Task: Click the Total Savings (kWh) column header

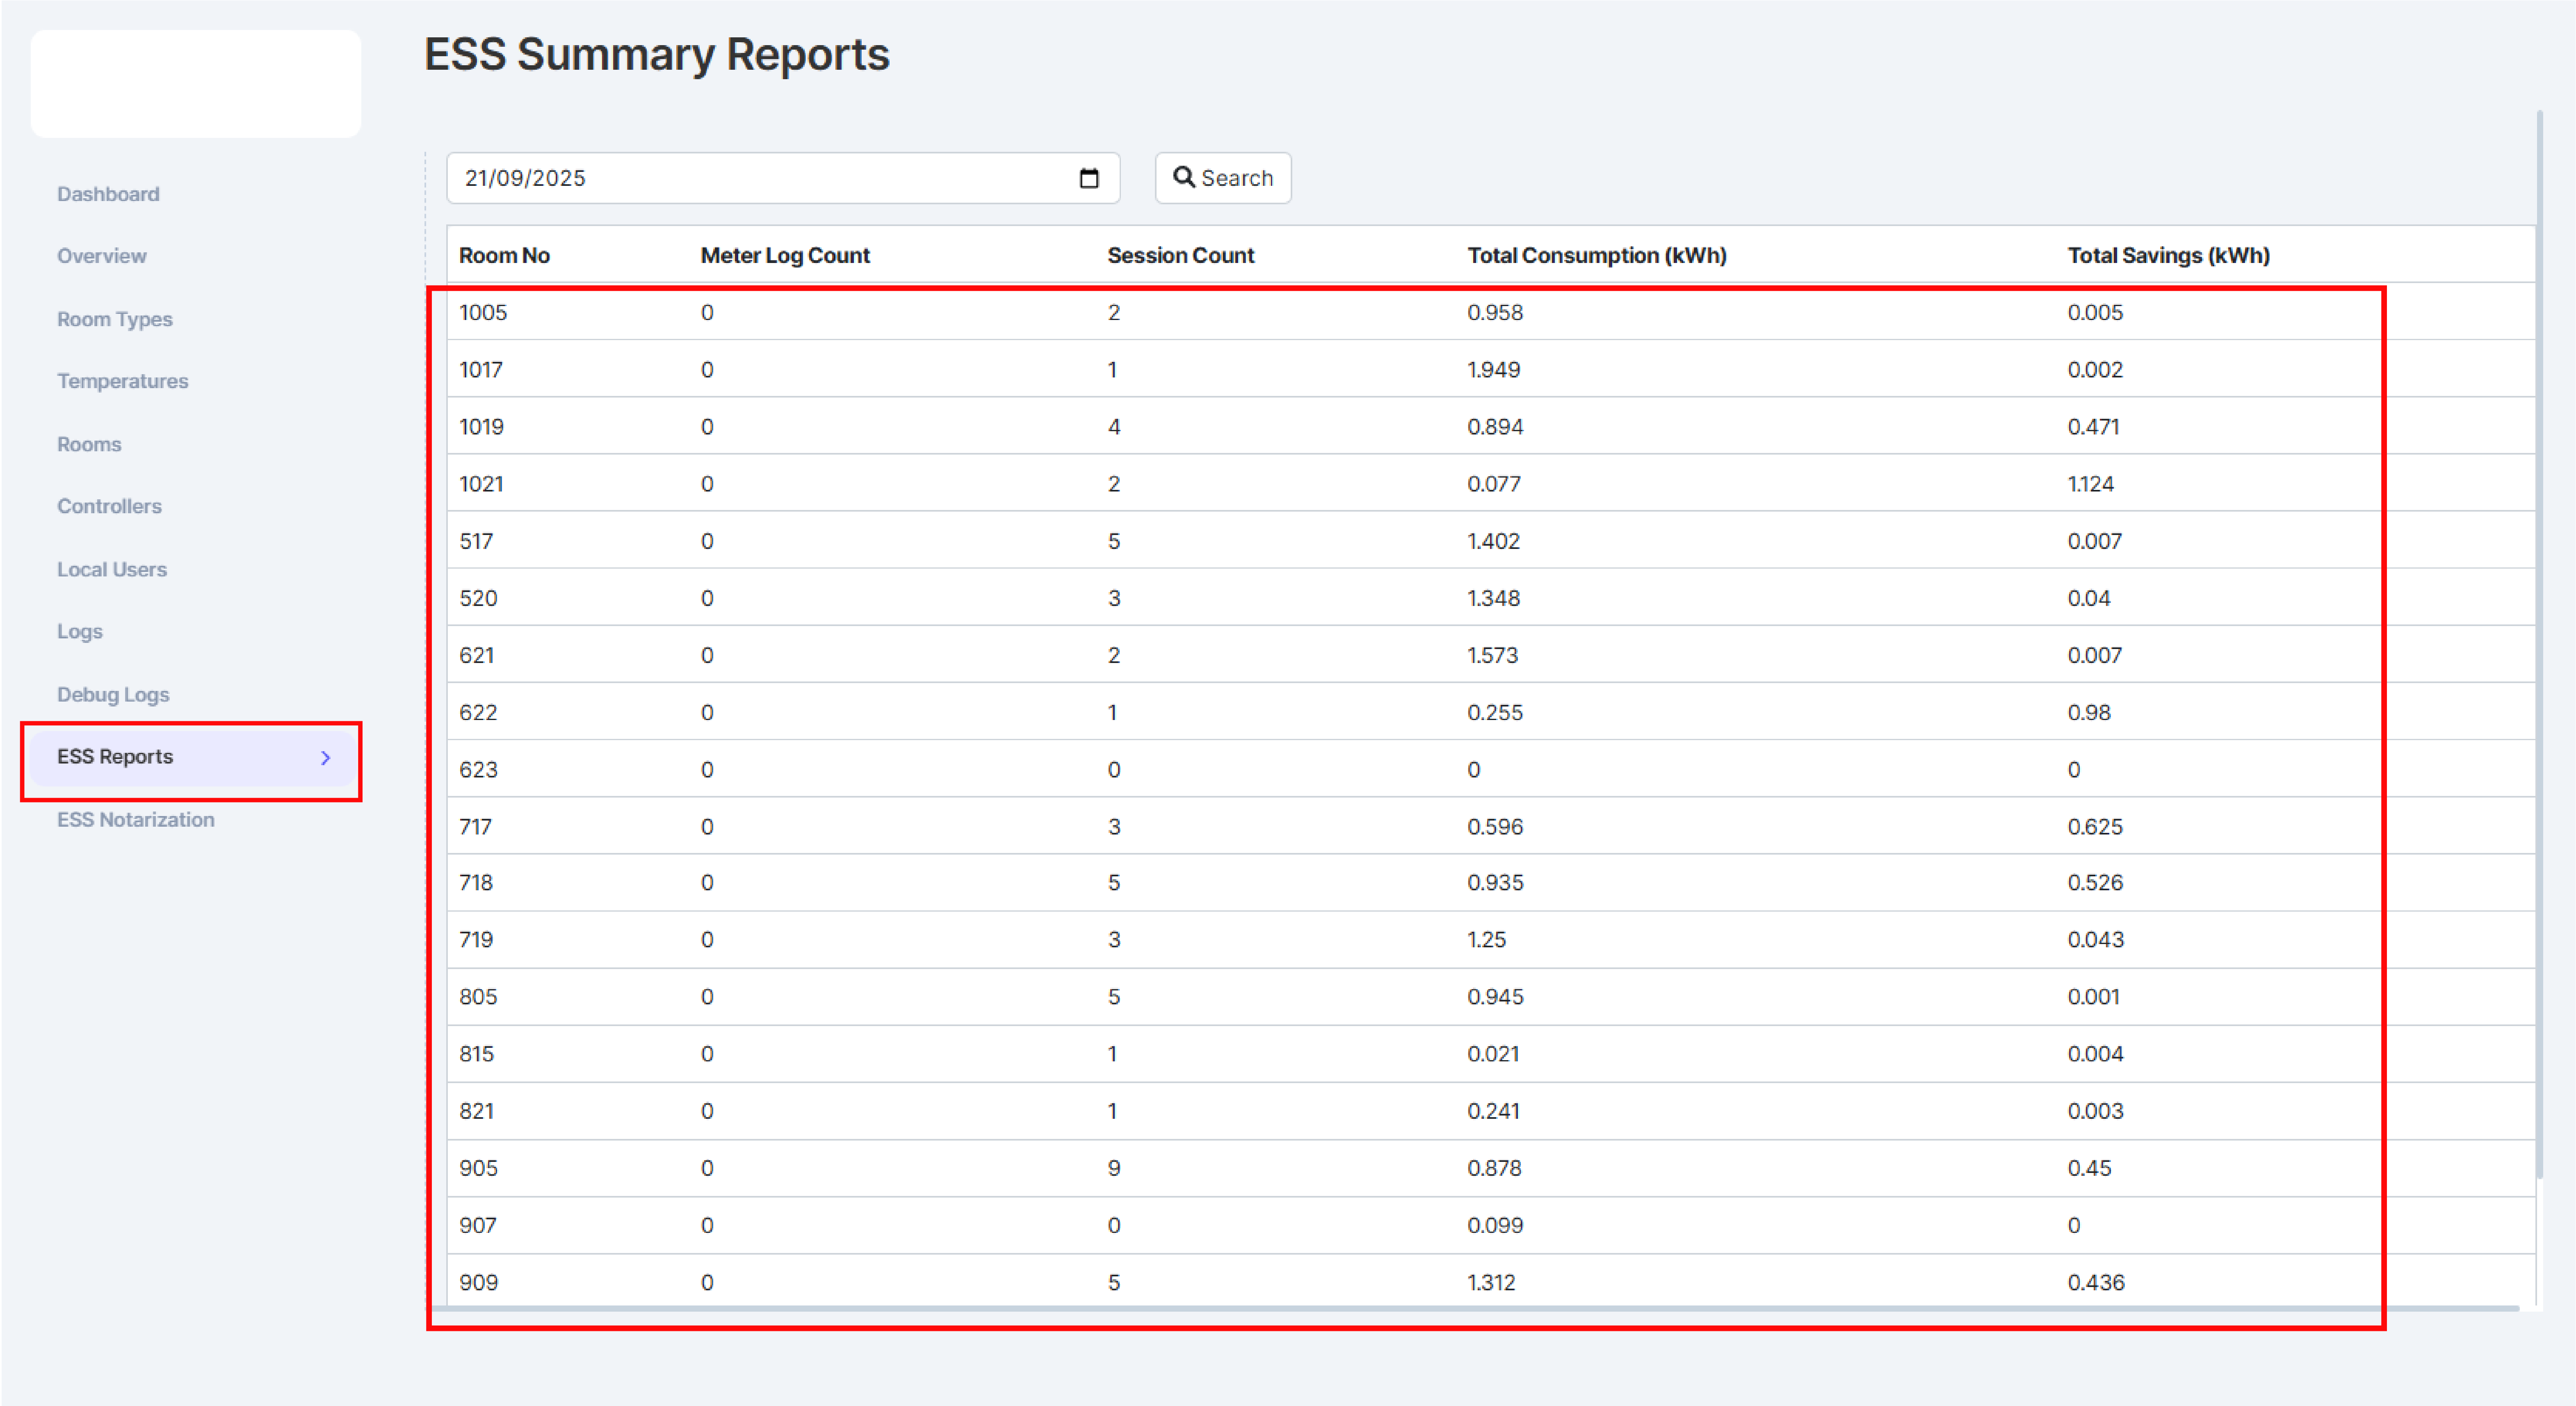Action: tap(2168, 255)
